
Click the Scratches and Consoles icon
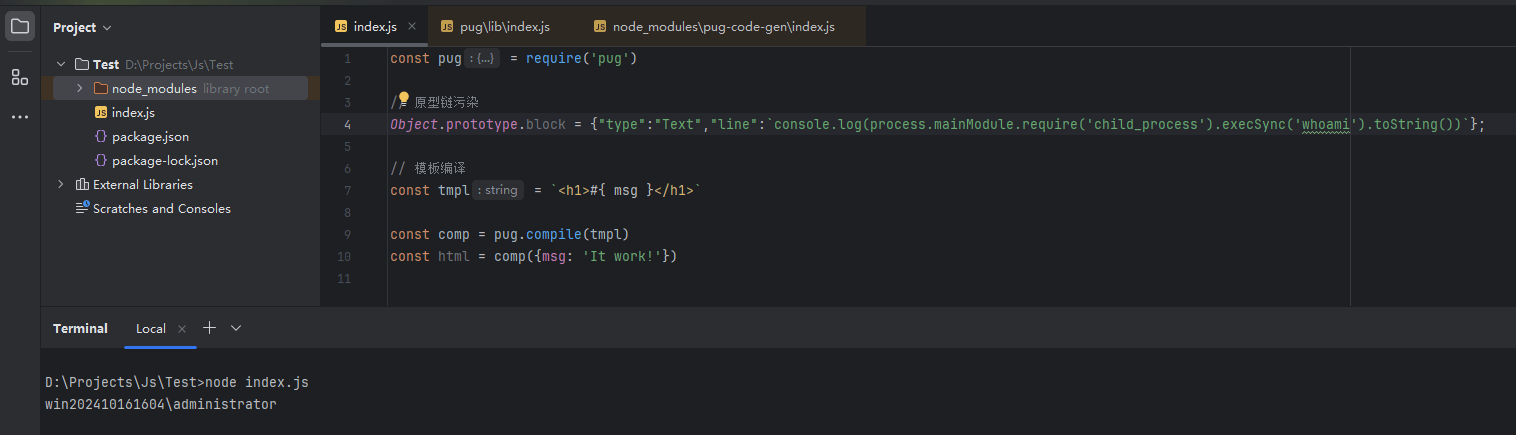[83, 208]
